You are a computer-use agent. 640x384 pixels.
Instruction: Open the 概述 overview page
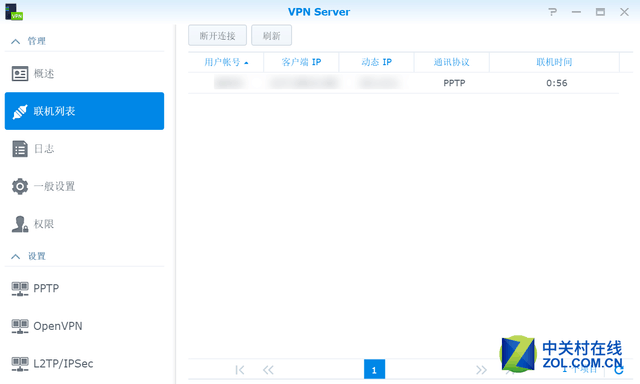(x=84, y=74)
